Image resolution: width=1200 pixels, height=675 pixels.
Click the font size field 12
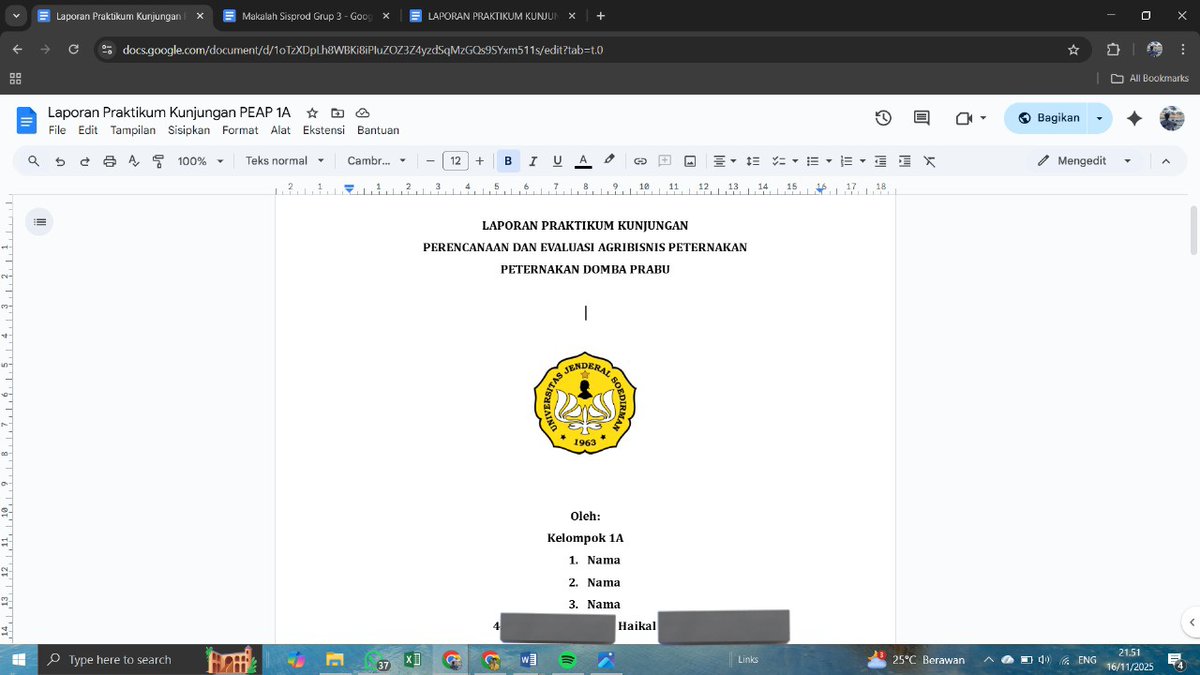455,161
